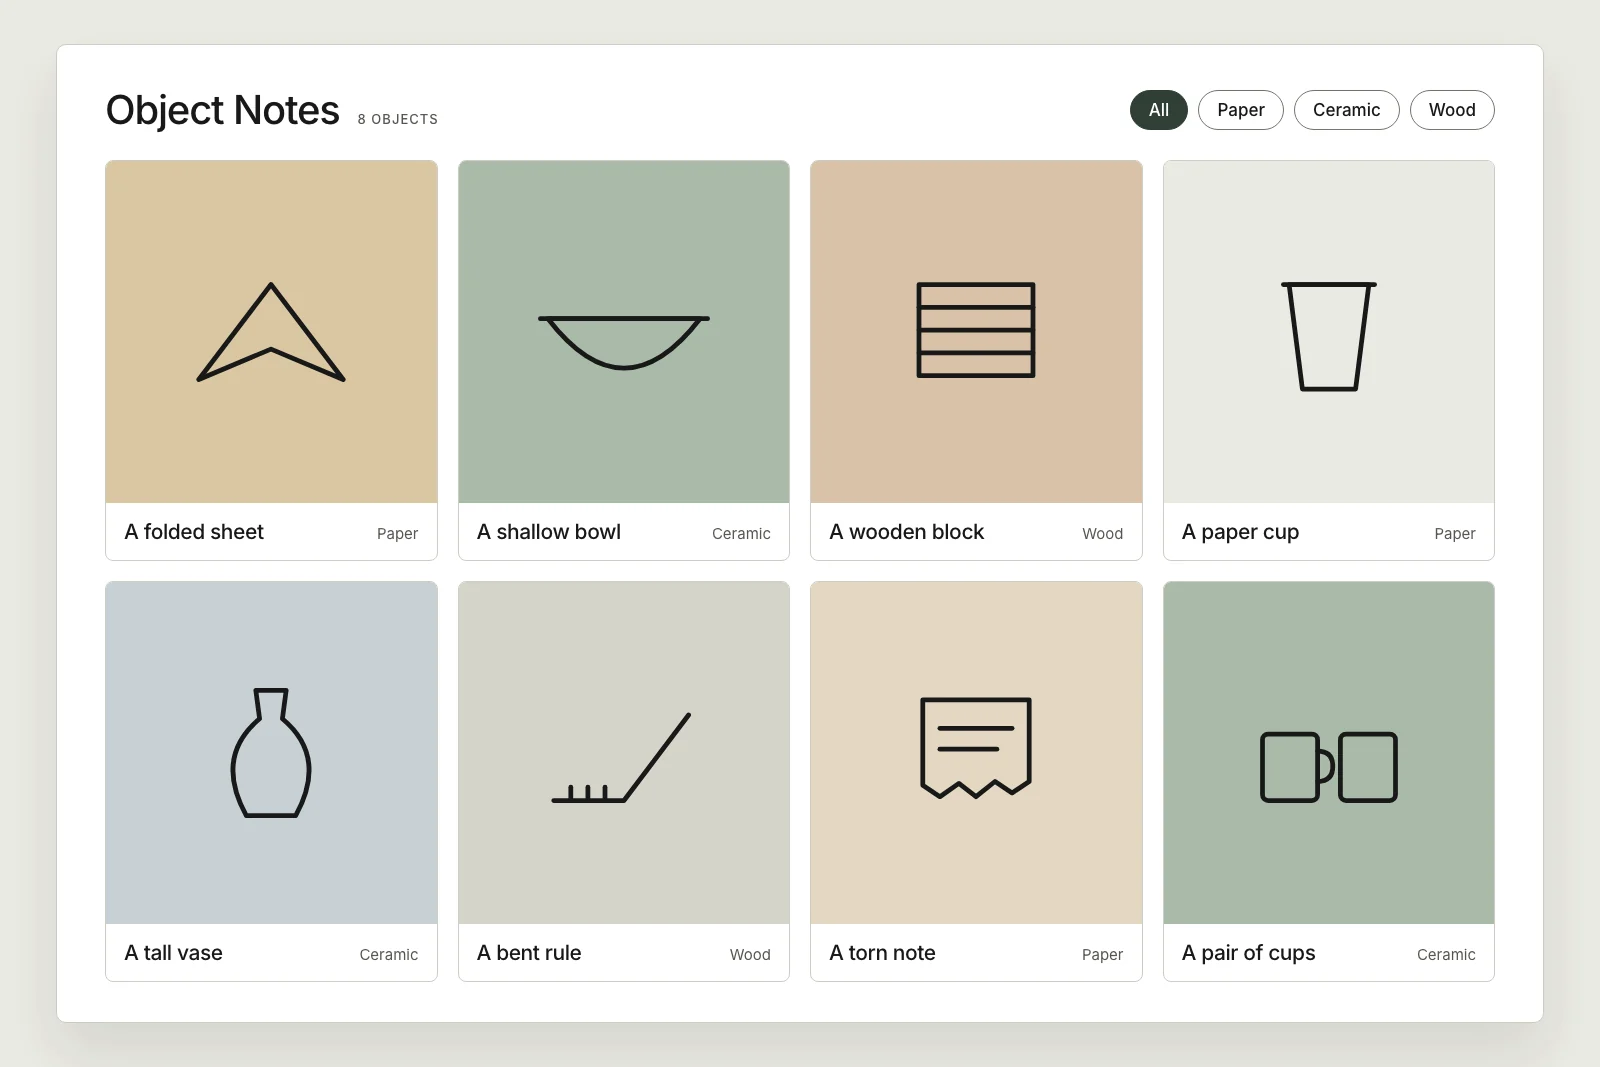Click the pair of cups icon

(1329, 767)
